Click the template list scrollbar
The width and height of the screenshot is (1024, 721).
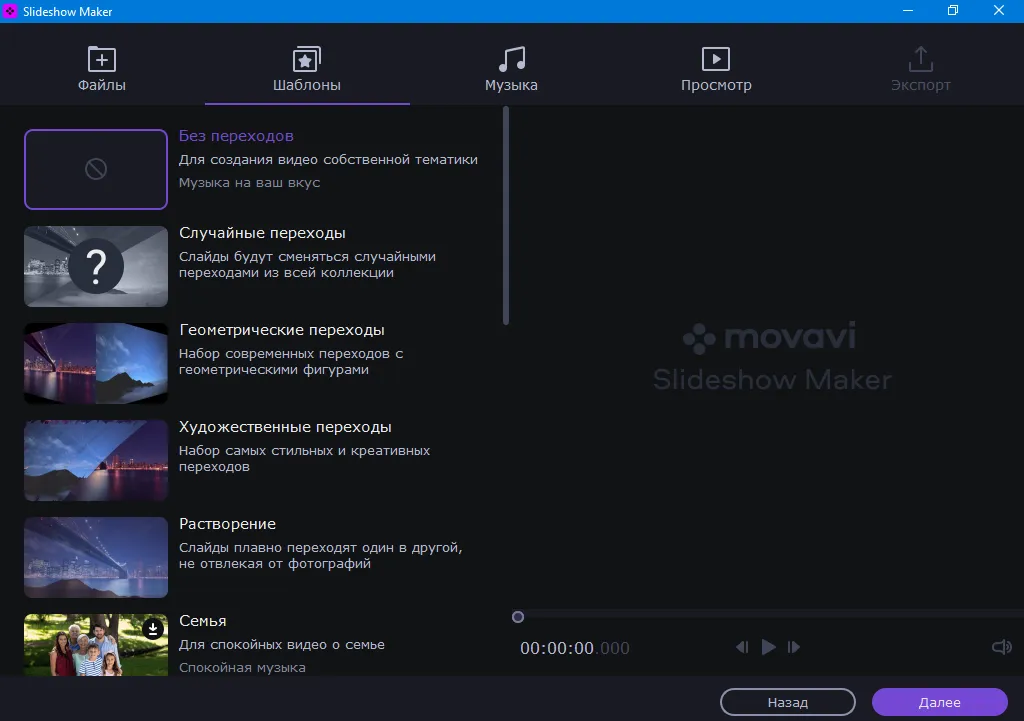point(506,216)
